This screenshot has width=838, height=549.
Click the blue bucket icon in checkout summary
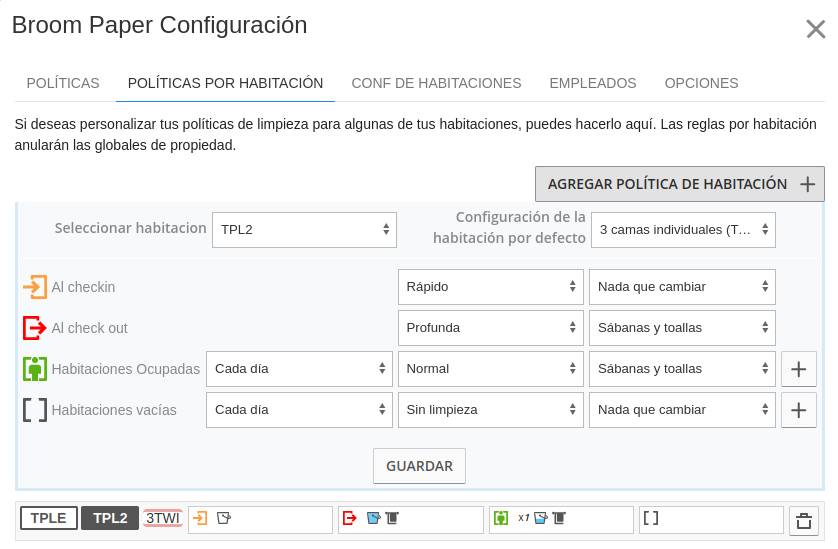click(x=374, y=517)
